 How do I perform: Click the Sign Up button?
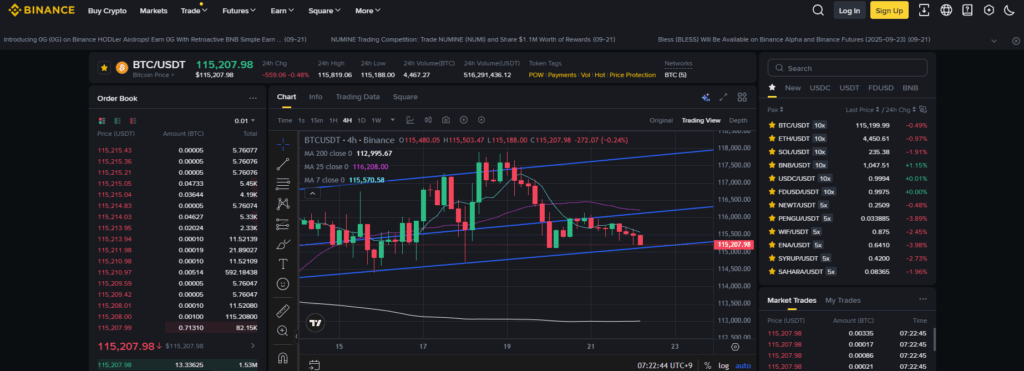coord(889,10)
